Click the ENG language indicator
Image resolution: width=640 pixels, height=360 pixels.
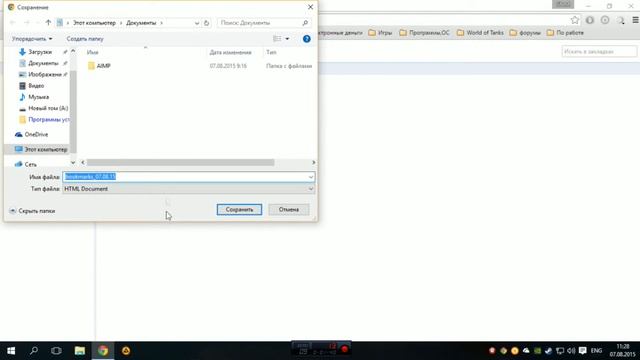click(596, 351)
